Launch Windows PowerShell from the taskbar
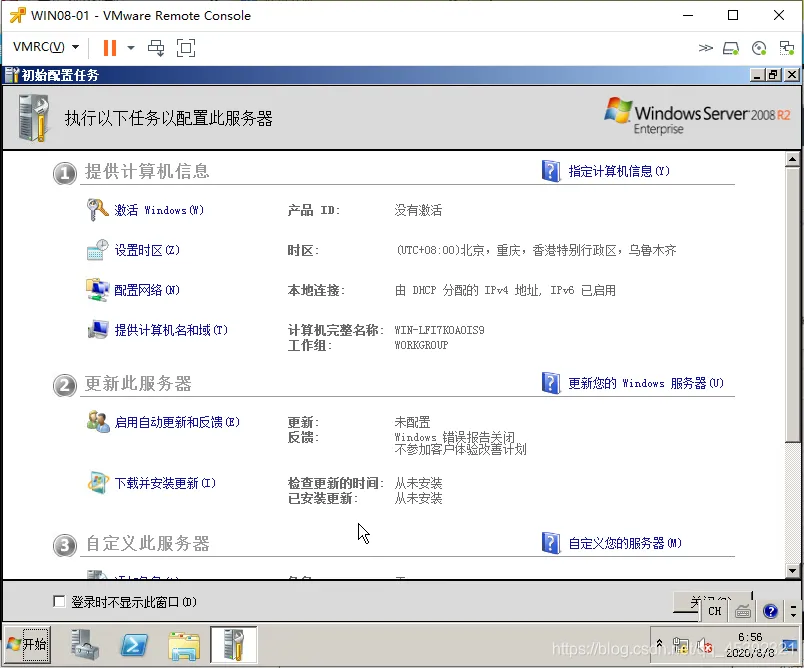804x668 pixels. point(134,644)
